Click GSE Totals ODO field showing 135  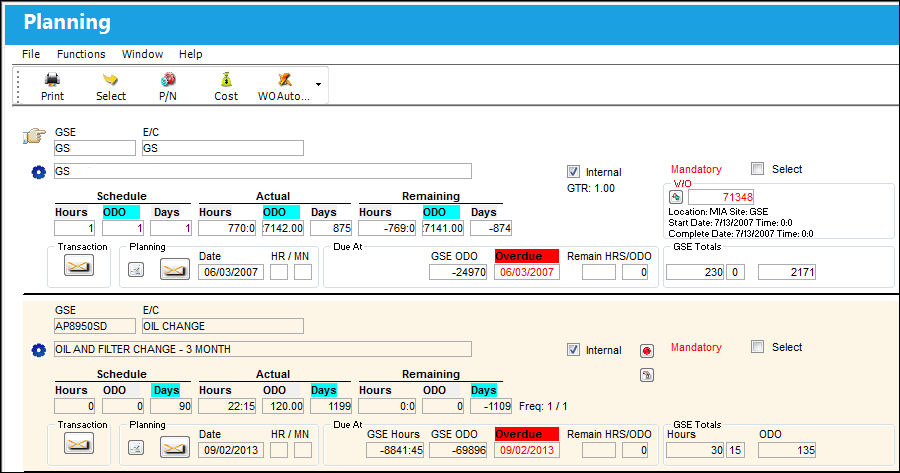coord(787,450)
